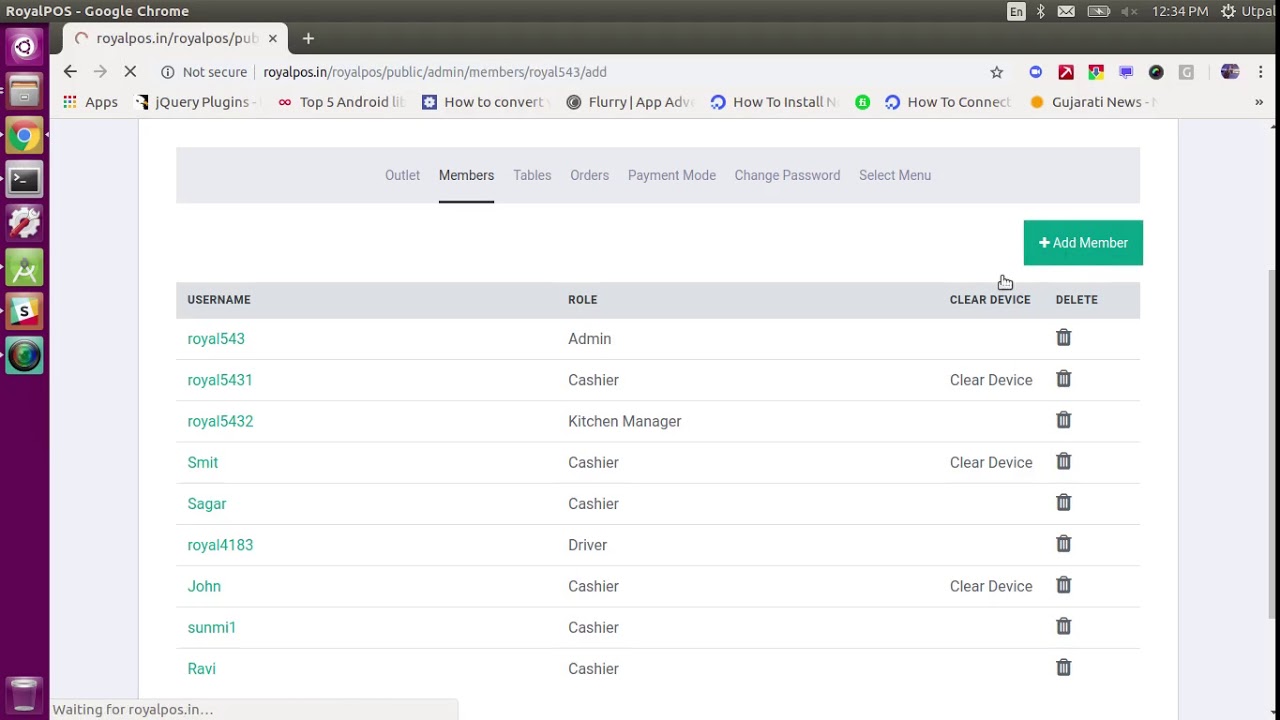Switch to Chrome in the launcher
Screen dimensions: 1280x720
pos(24,136)
